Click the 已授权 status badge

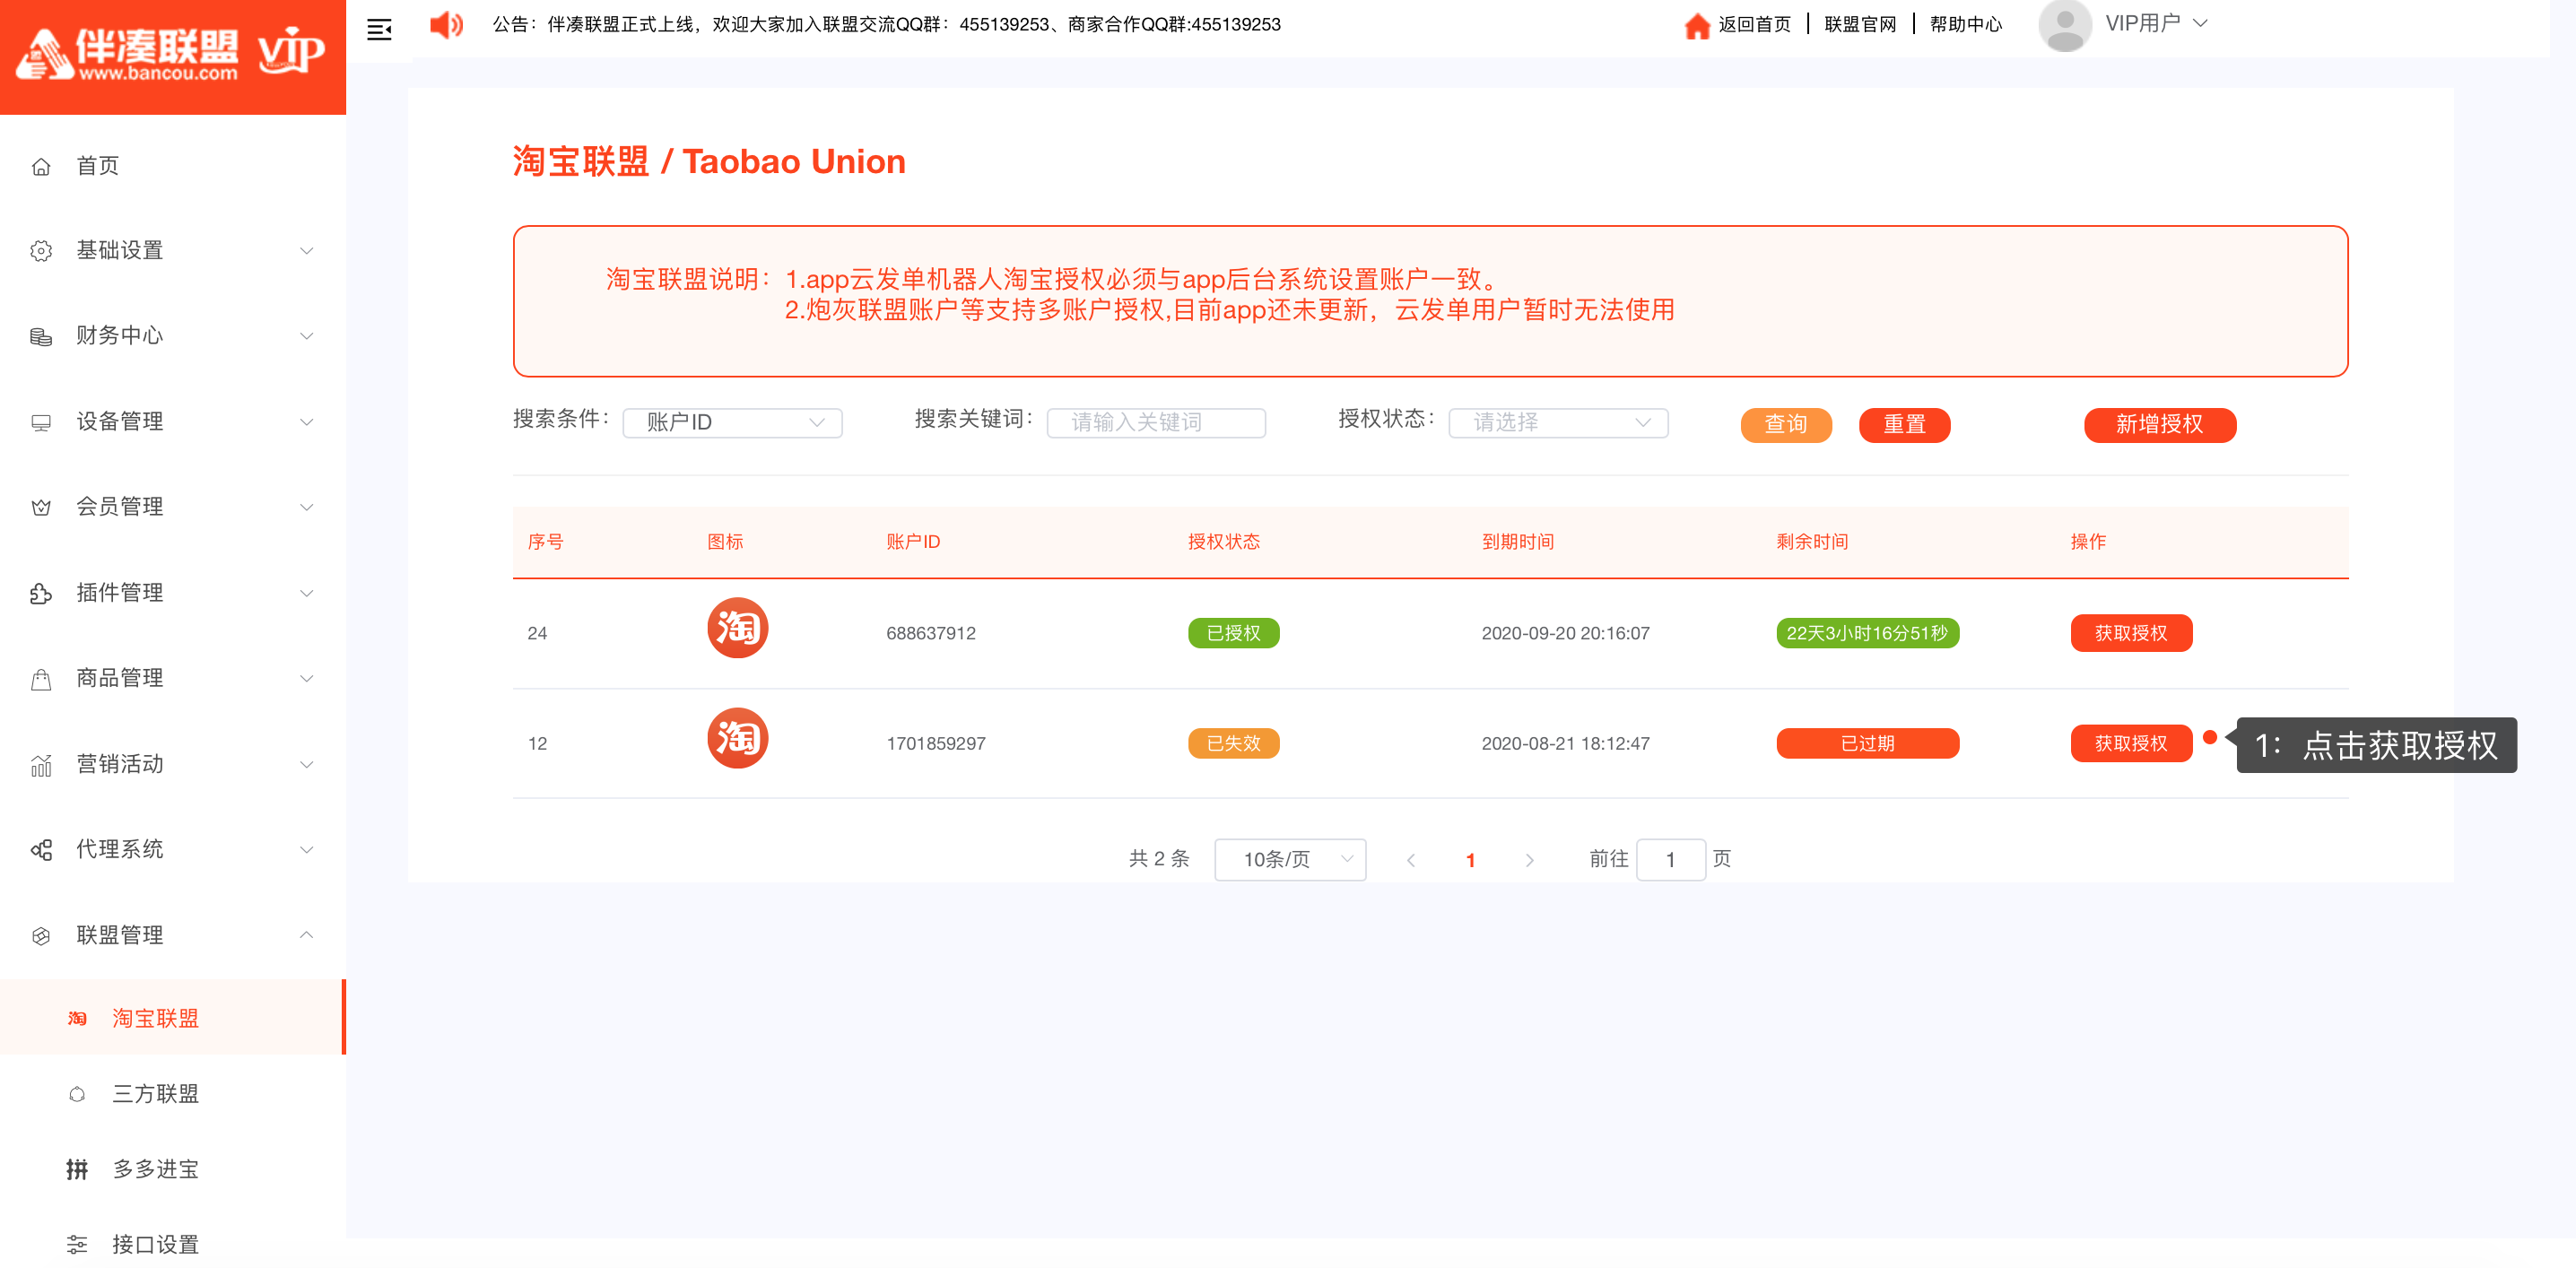coord(1233,633)
